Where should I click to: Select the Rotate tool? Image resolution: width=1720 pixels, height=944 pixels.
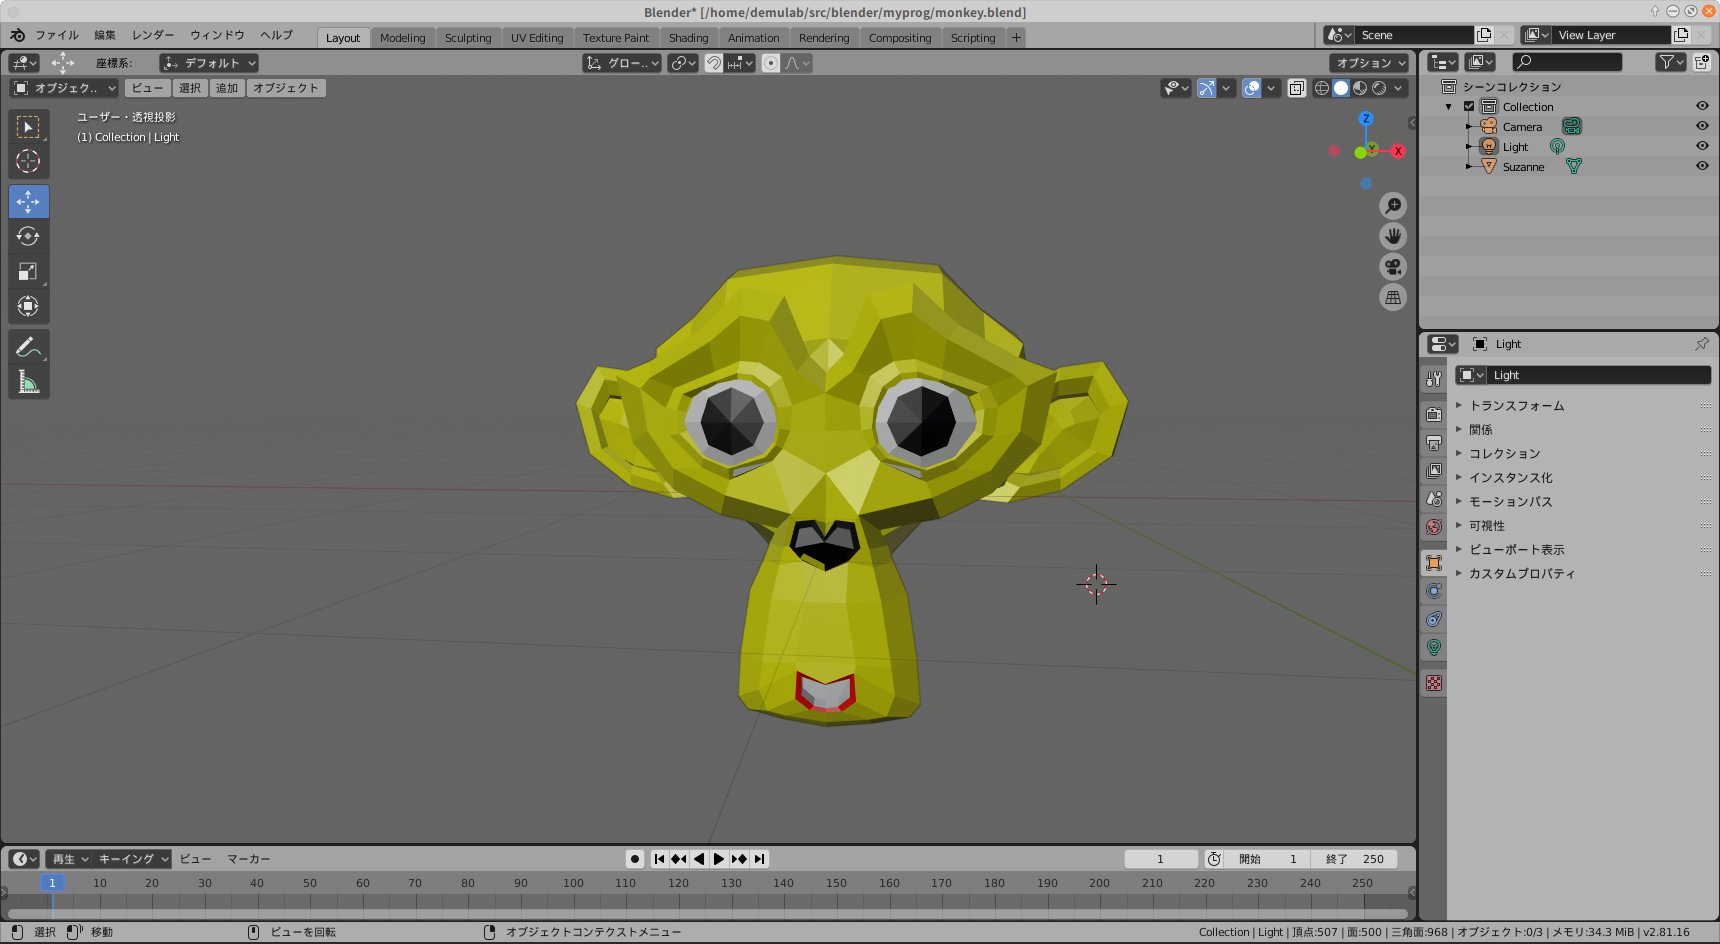coord(28,236)
